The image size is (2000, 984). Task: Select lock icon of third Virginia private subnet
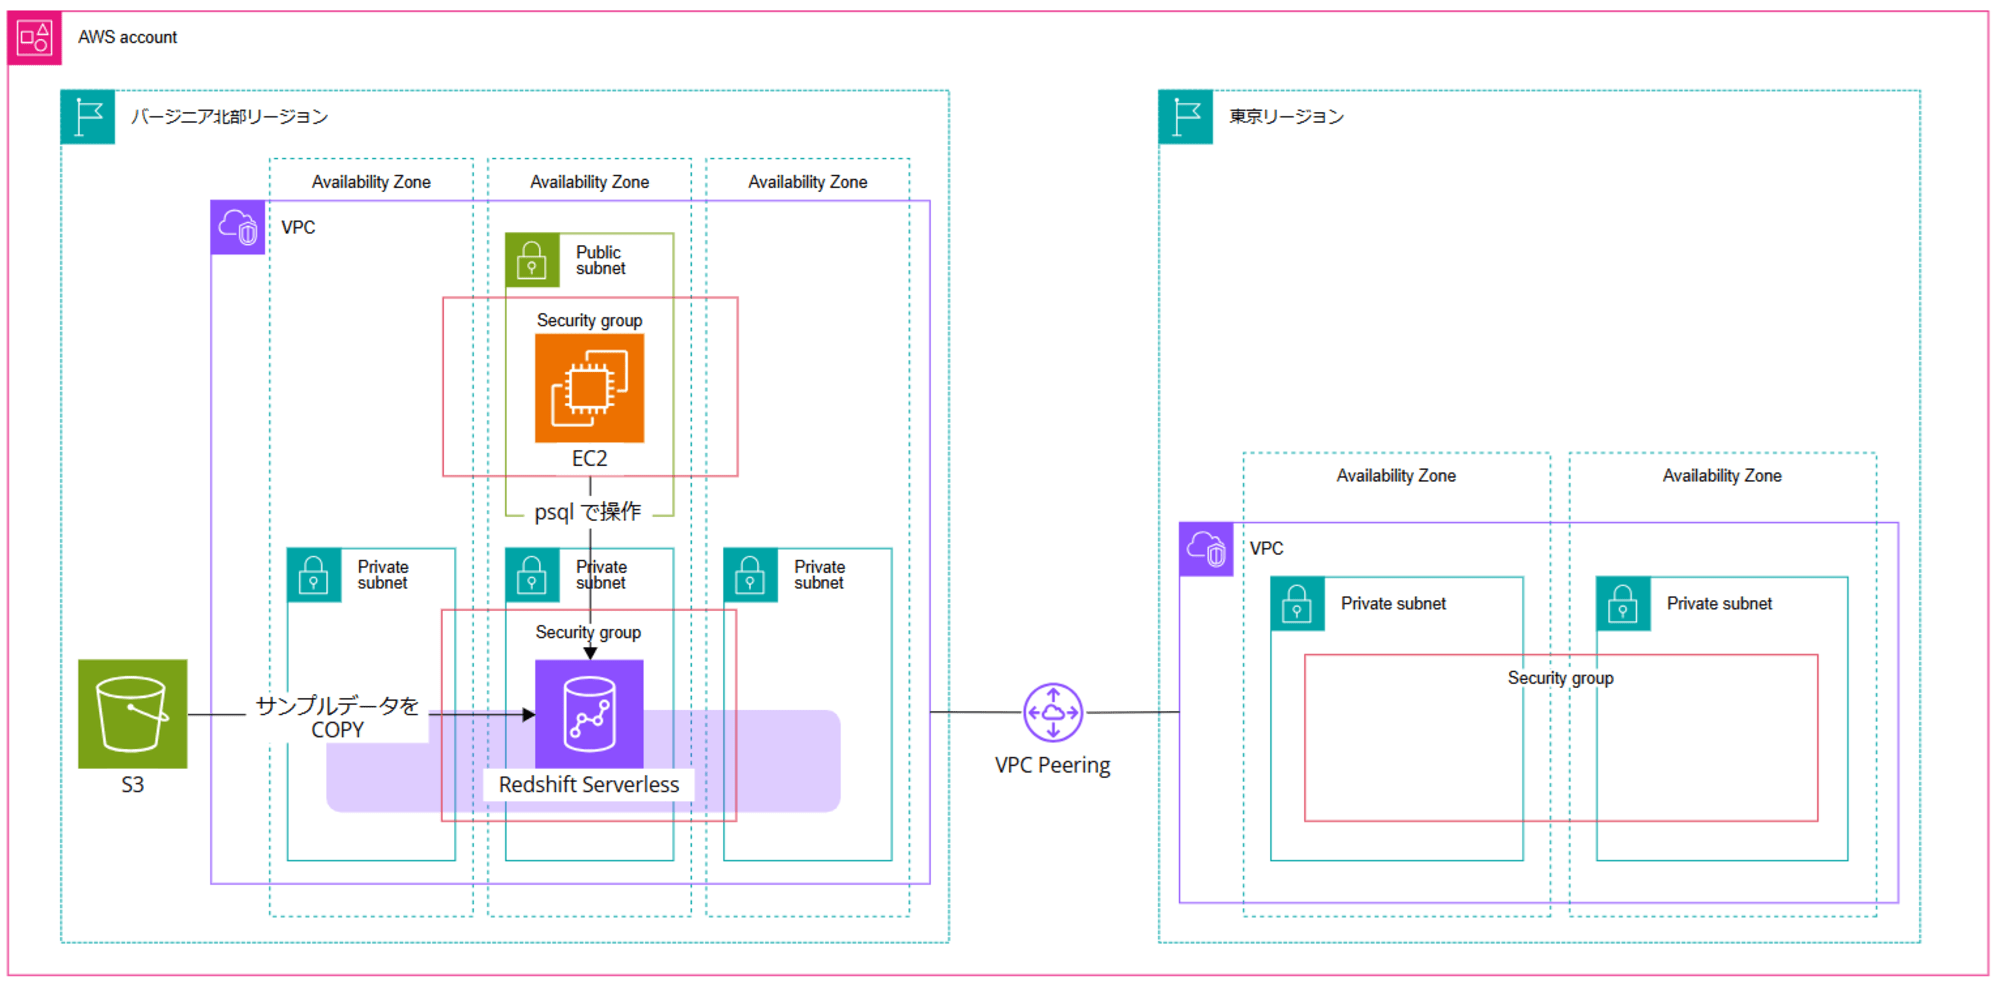point(750,575)
